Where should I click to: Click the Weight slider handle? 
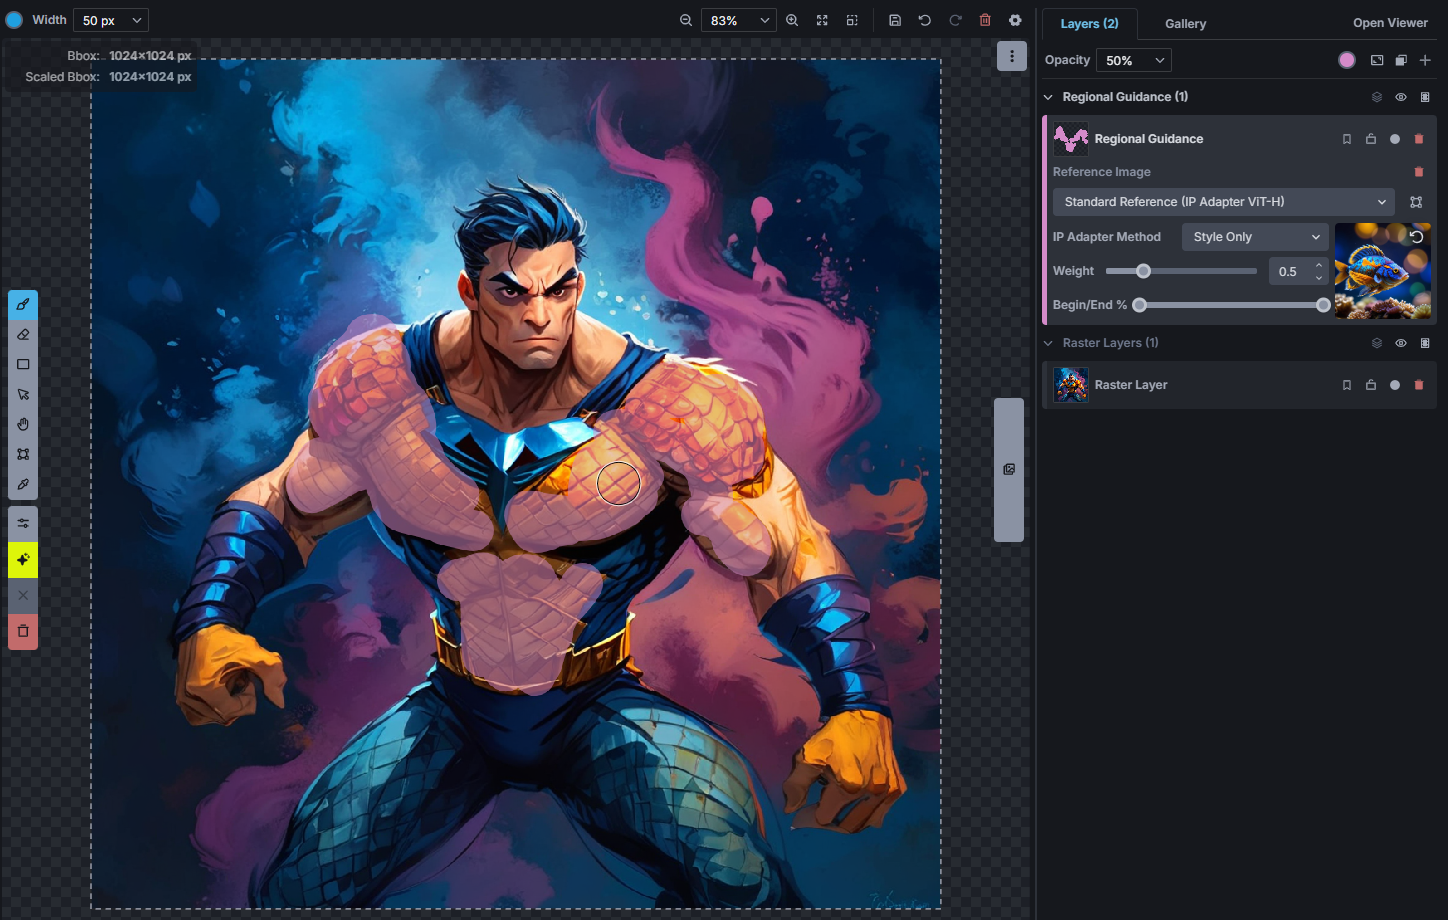click(1143, 271)
